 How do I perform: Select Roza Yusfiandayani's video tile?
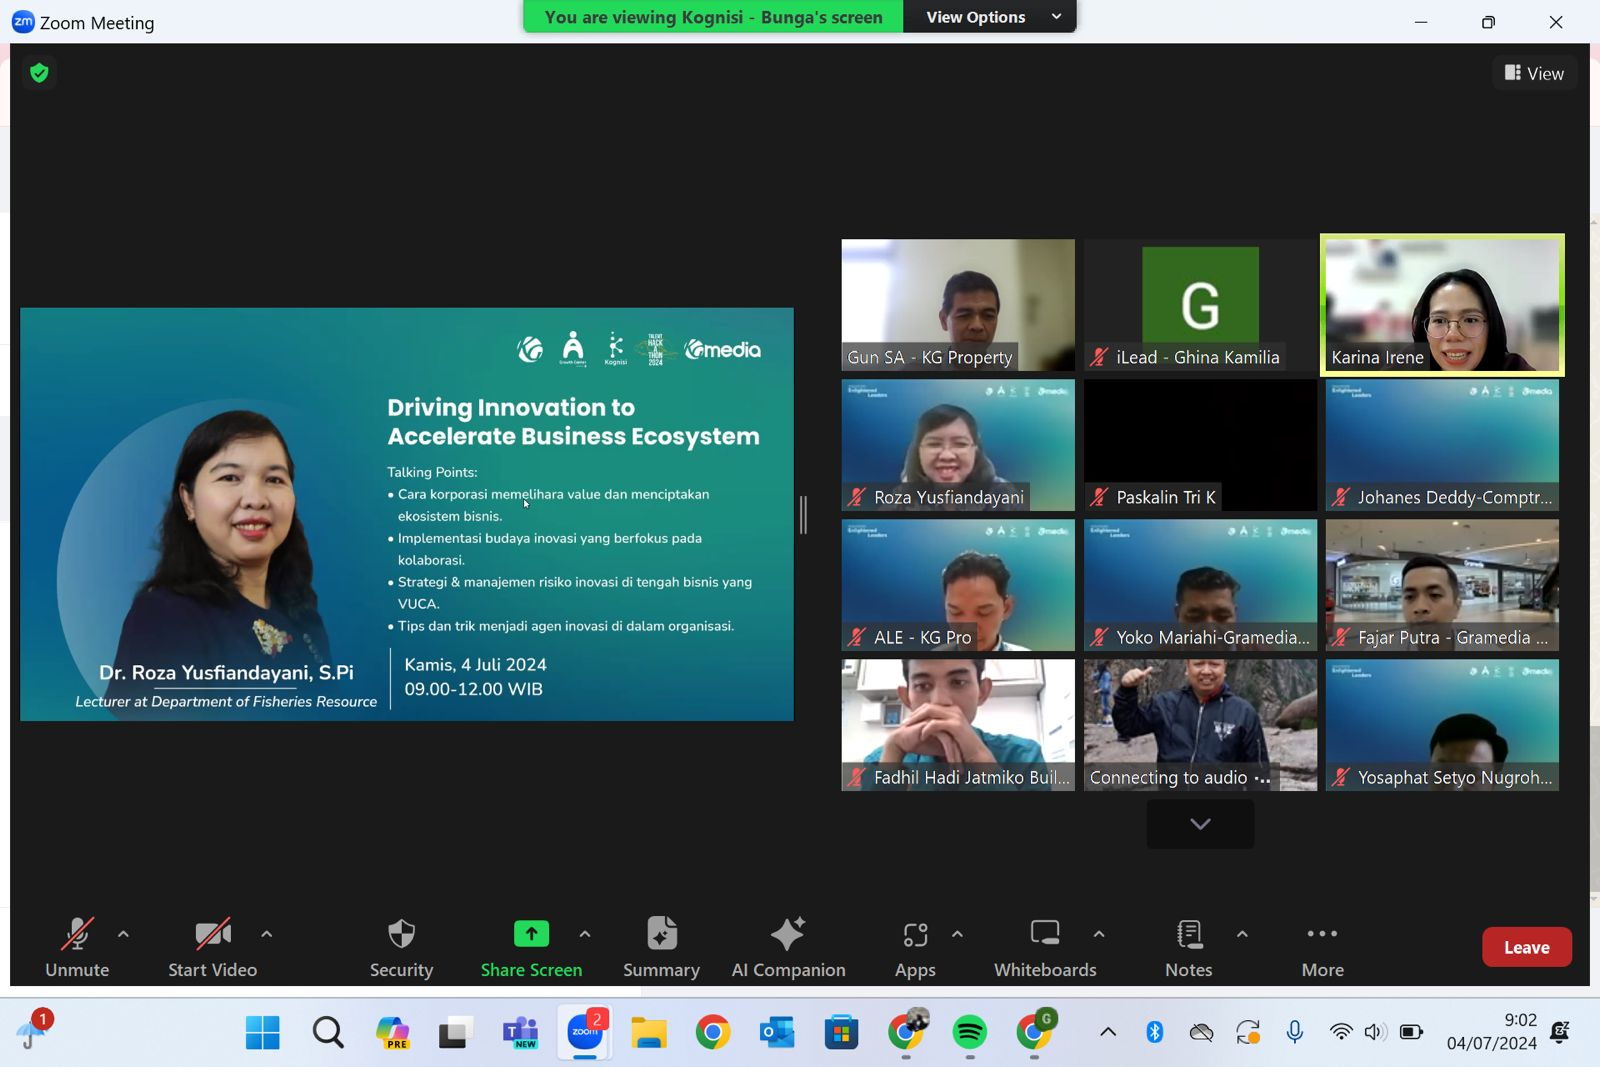click(x=958, y=445)
